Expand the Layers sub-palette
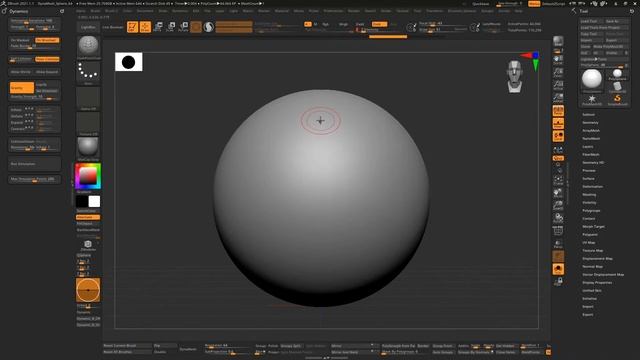 point(588,147)
